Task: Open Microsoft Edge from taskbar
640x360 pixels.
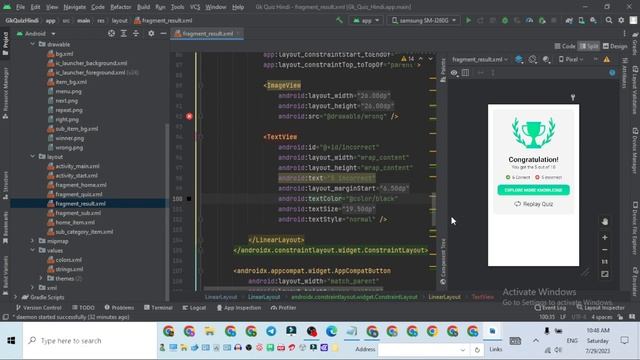Action: click(331, 331)
